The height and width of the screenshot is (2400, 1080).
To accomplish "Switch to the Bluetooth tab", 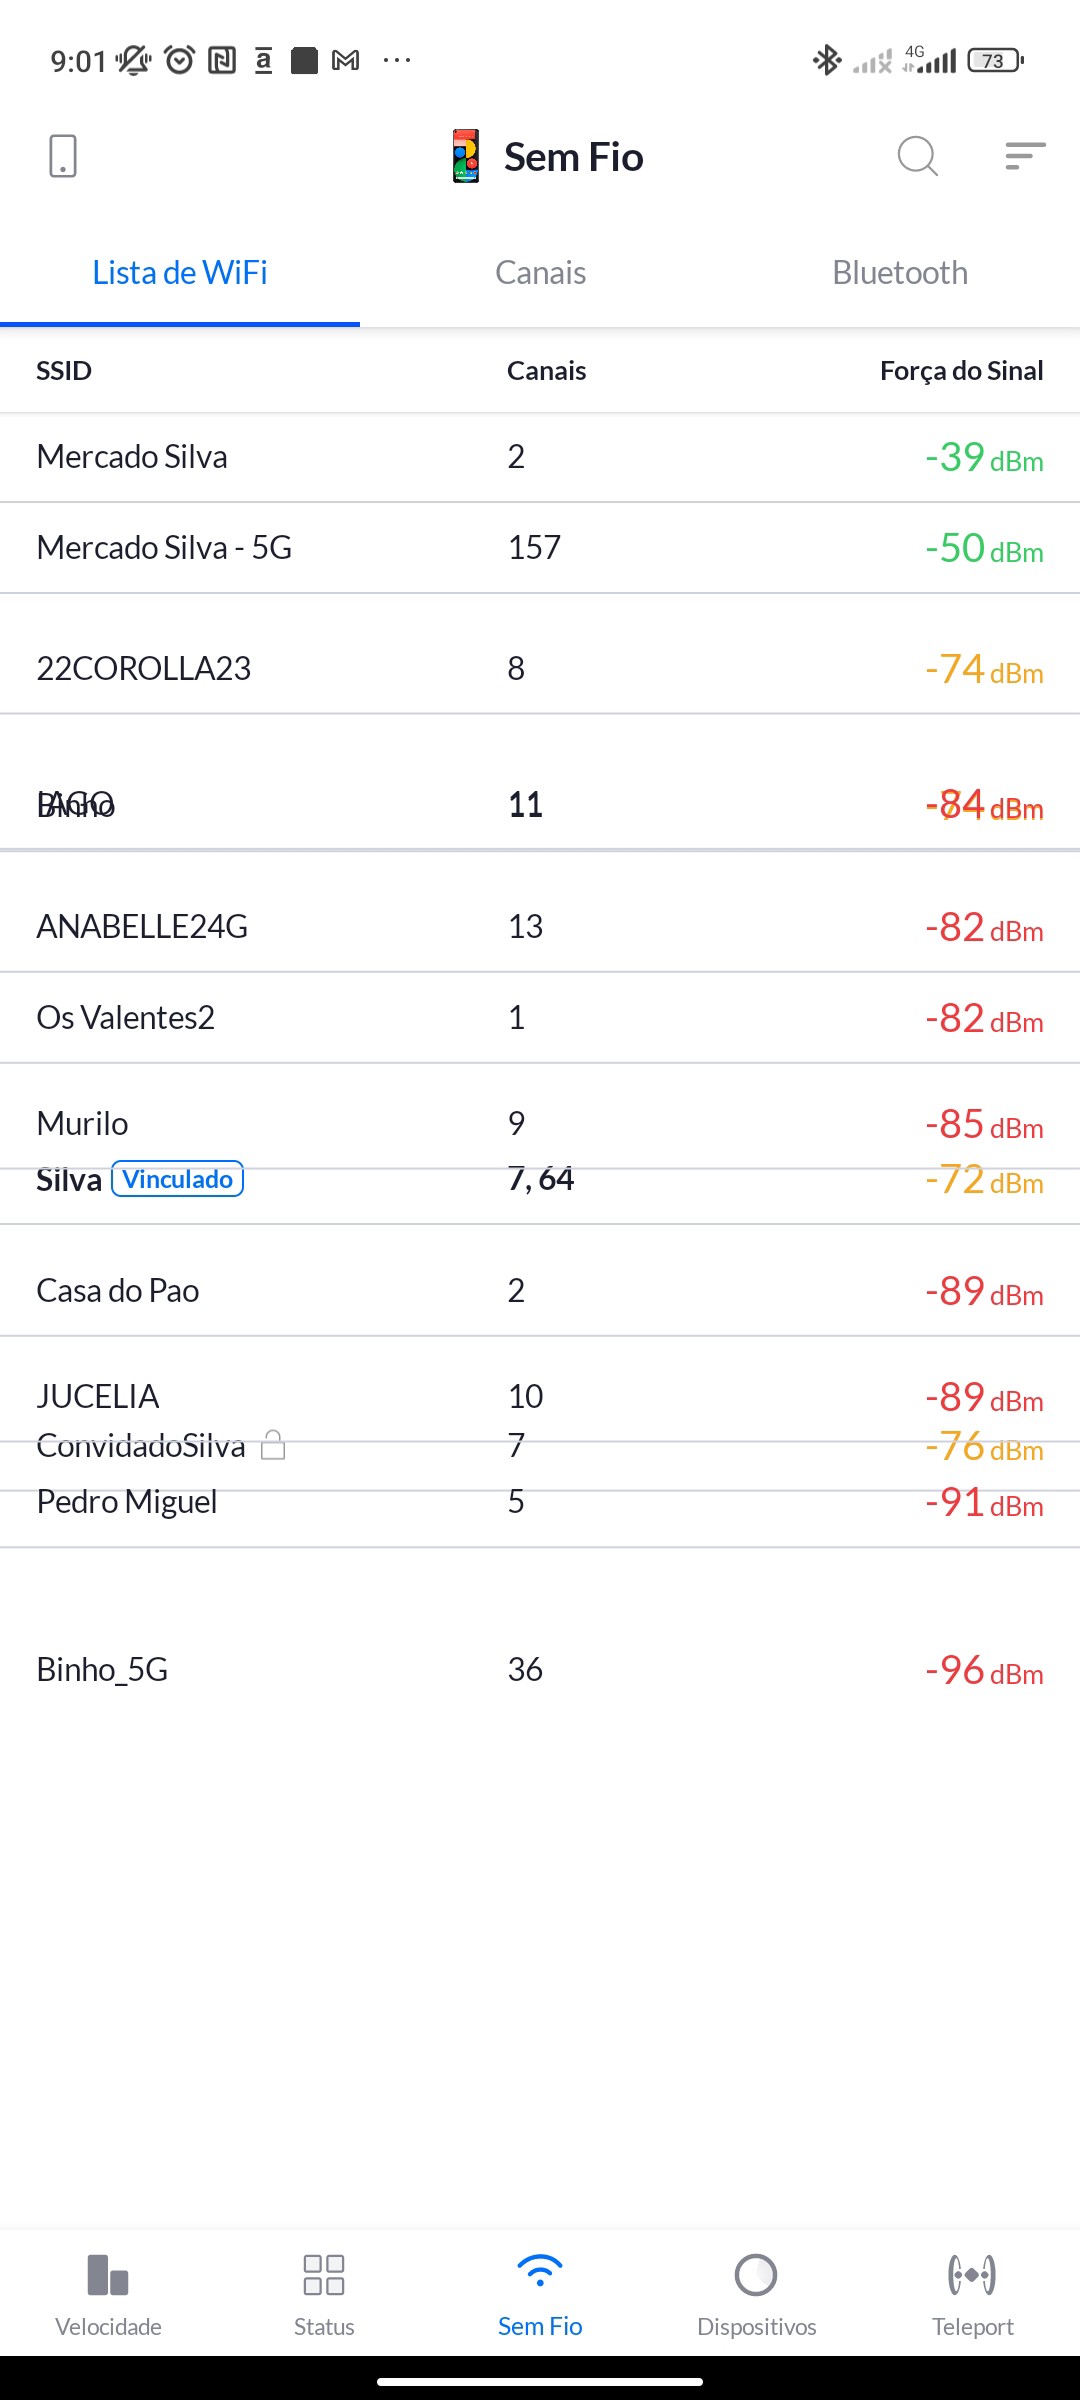I will pos(900,273).
